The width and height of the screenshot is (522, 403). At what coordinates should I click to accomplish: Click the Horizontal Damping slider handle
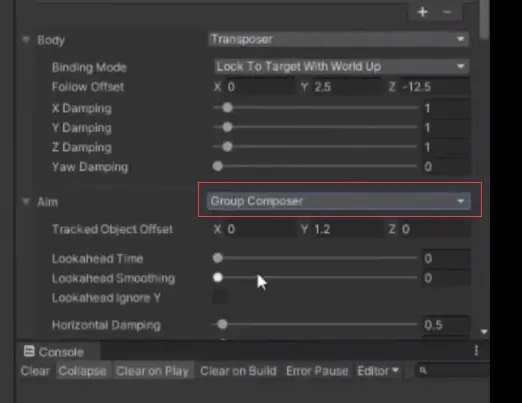222,324
